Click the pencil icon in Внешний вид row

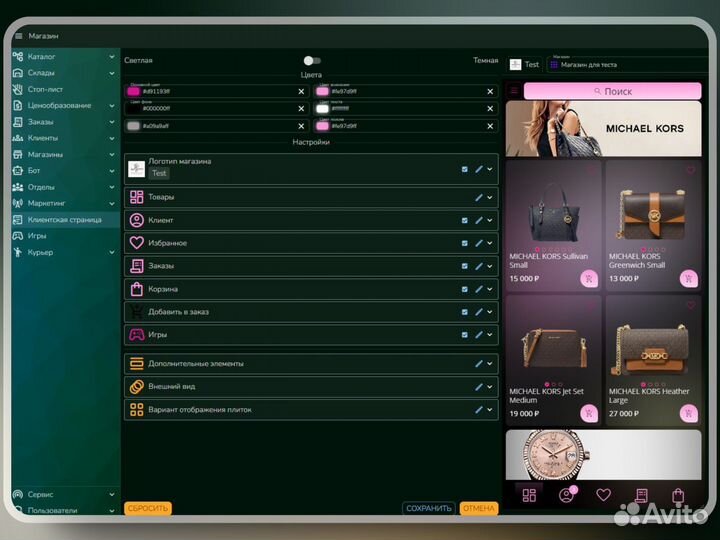(478, 386)
